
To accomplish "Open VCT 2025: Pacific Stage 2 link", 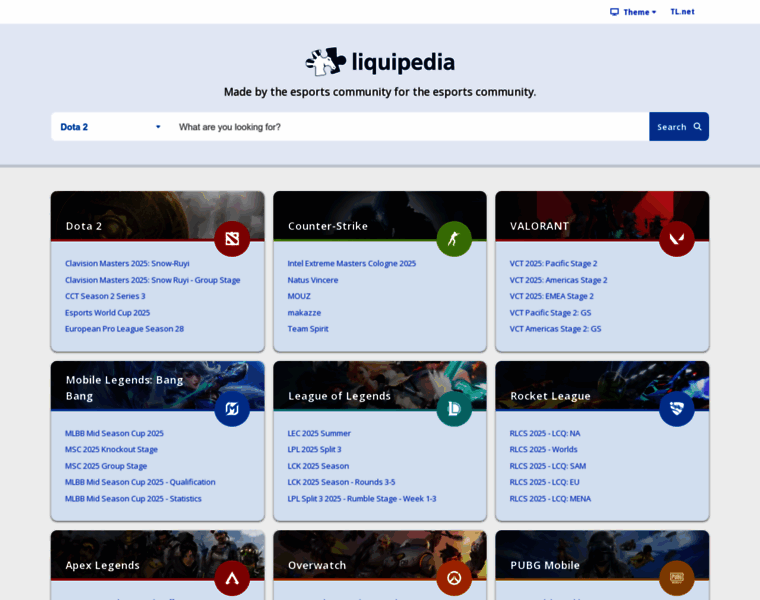I will (x=553, y=264).
